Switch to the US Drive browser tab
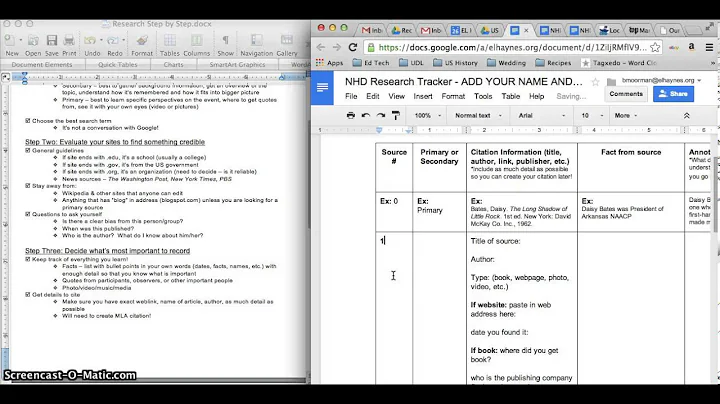Viewport: 720px width, 404px height. (x=489, y=30)
